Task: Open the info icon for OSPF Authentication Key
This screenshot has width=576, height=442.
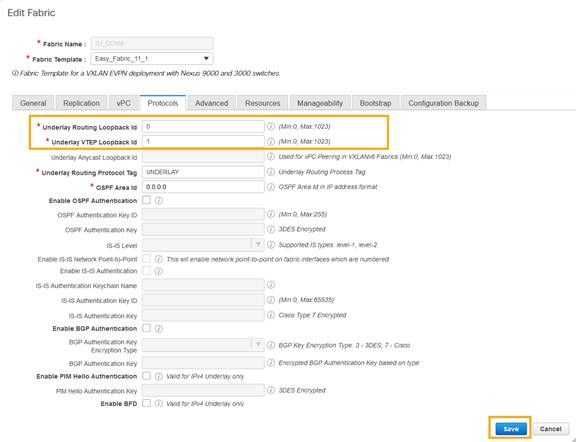Action: [271, 229]
